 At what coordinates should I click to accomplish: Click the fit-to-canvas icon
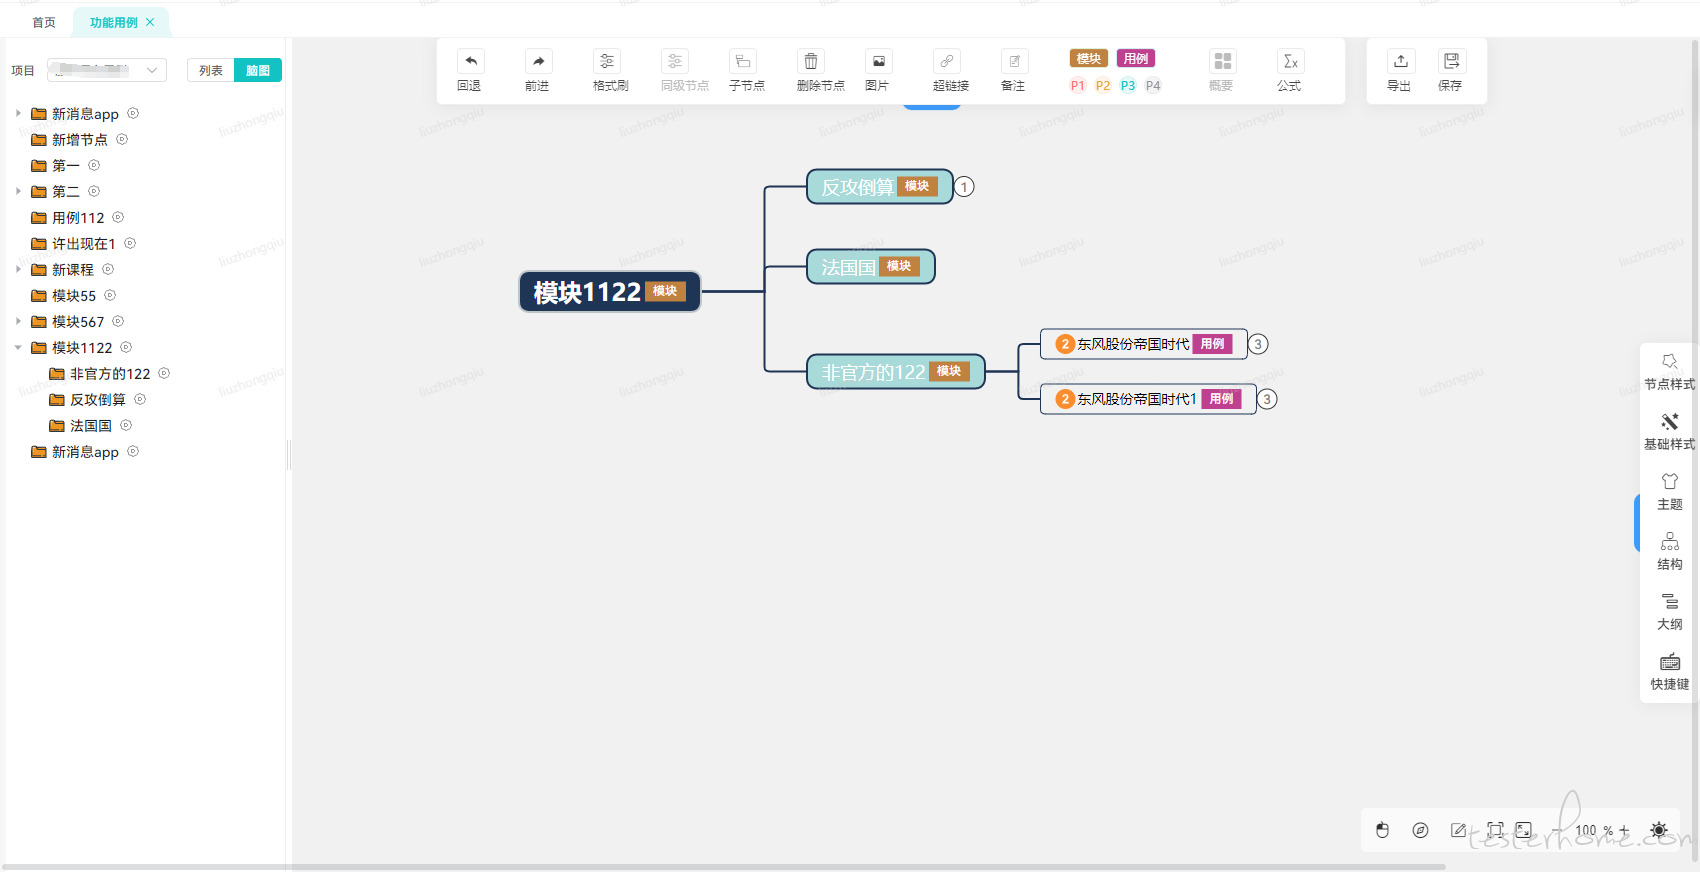pyautogui.click(x=1496, y=830)
